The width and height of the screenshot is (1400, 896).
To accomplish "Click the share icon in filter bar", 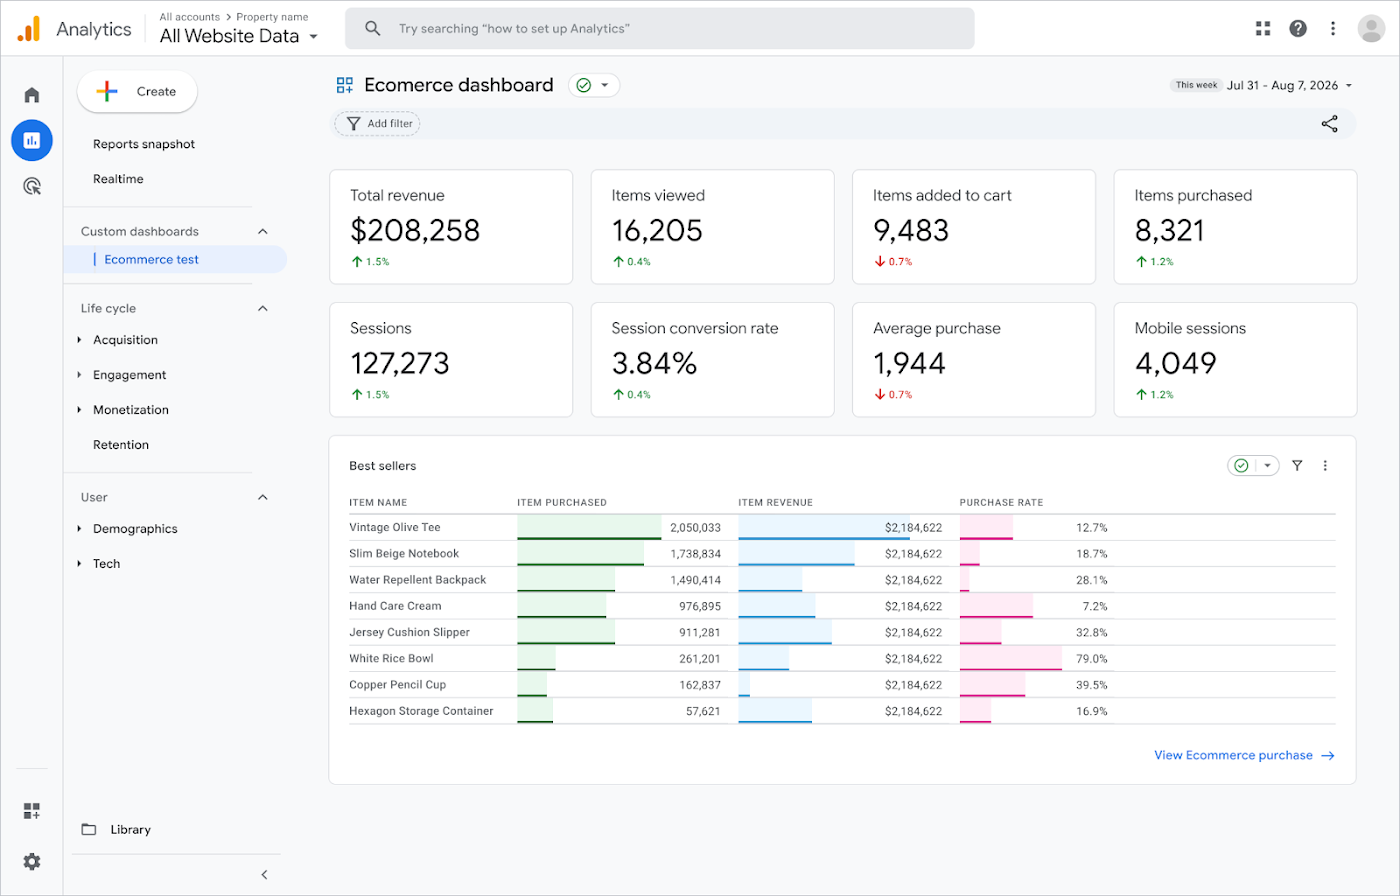I will tap(1329, 124).
